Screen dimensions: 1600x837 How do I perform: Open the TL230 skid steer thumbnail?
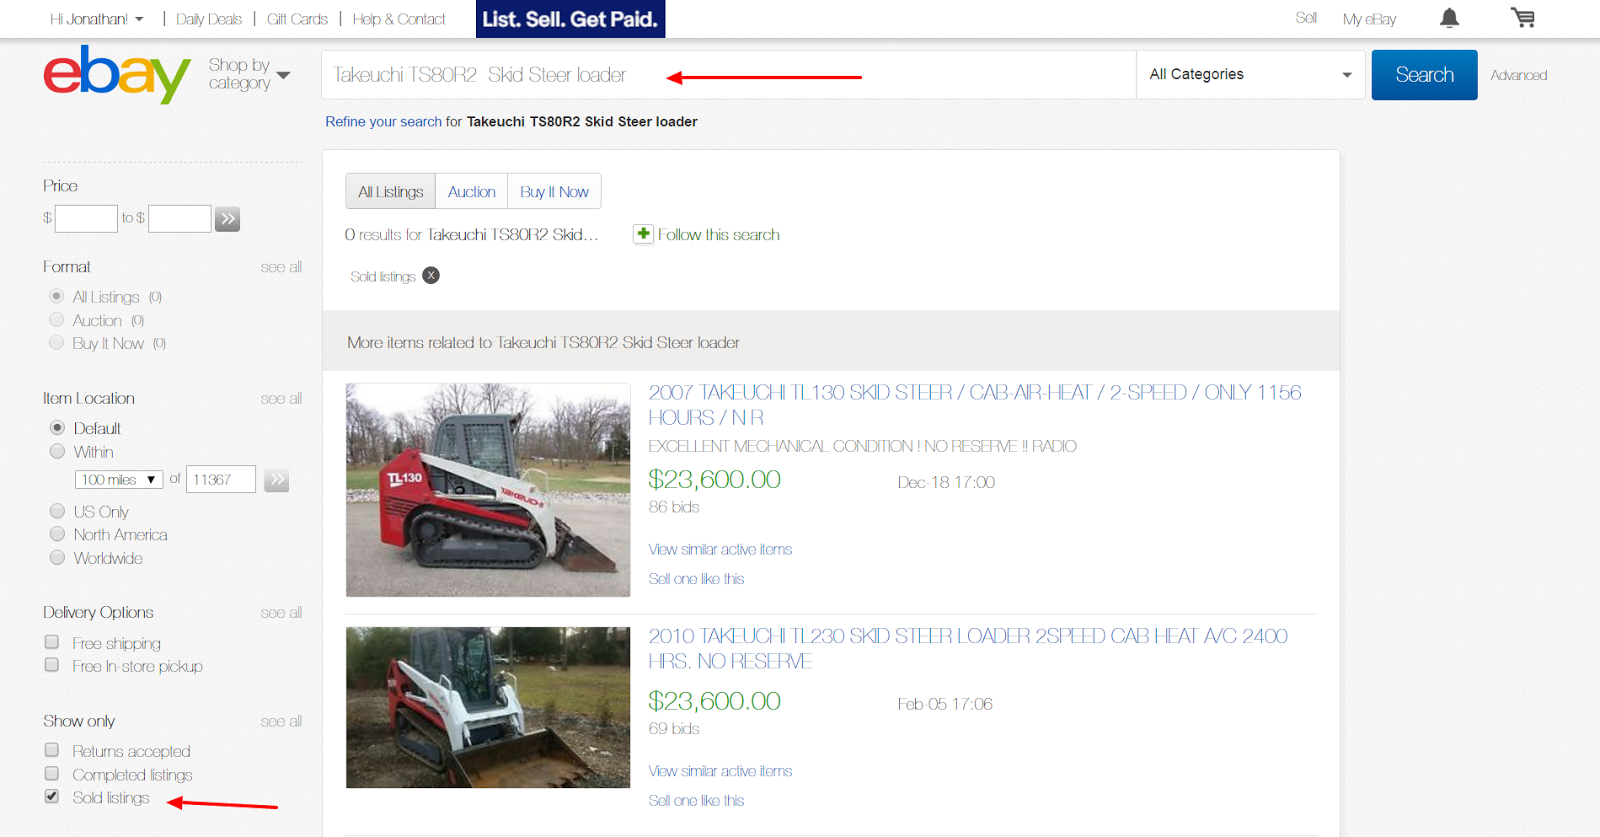pos(488,707)
